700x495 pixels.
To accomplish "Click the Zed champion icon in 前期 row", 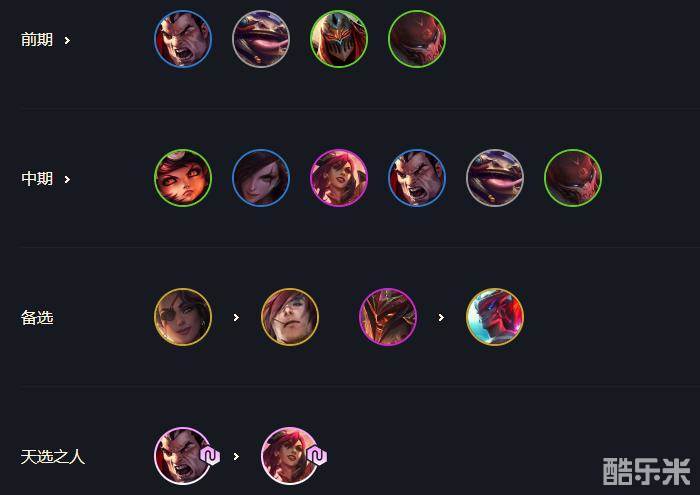I will coord(339,39).
